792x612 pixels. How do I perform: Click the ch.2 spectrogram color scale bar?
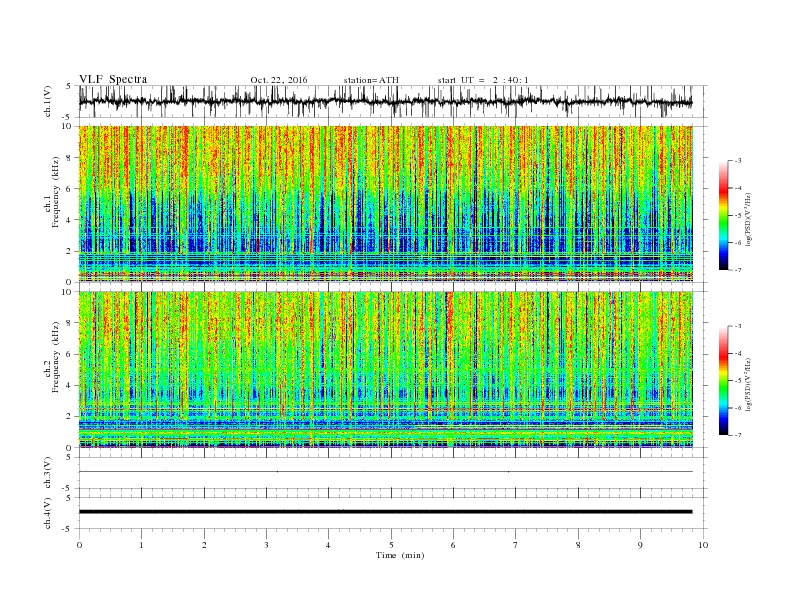723,380
